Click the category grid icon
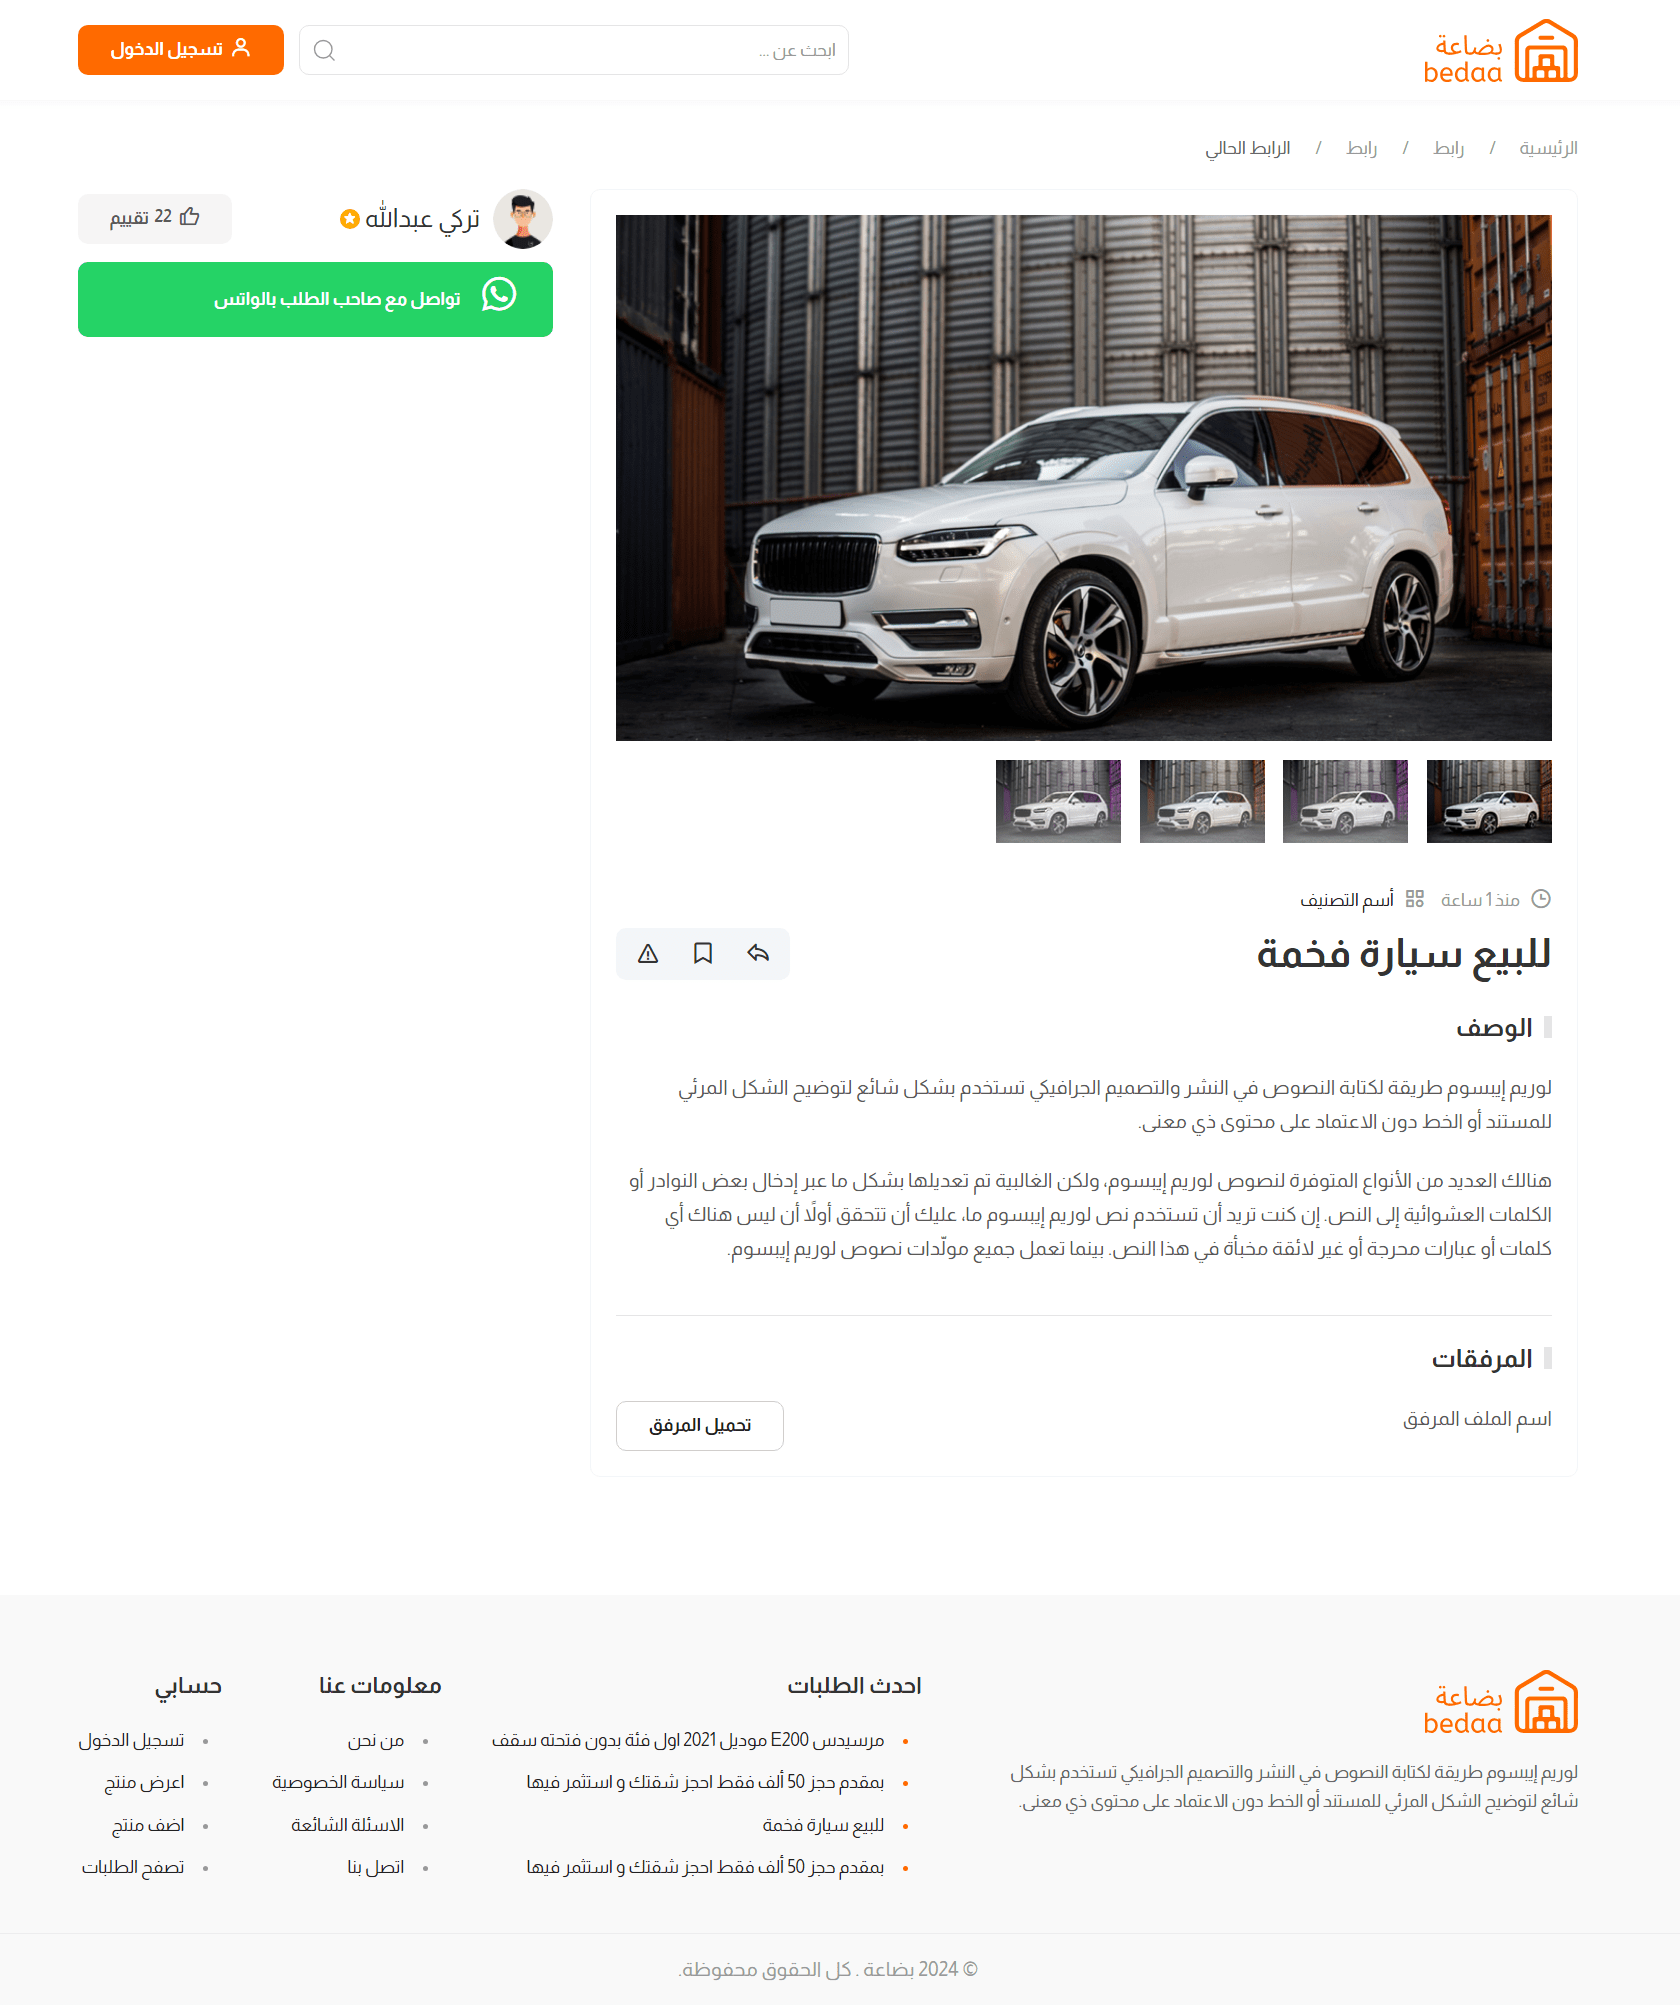This screenshot has width=1680, height=2005. point(1414,899)
